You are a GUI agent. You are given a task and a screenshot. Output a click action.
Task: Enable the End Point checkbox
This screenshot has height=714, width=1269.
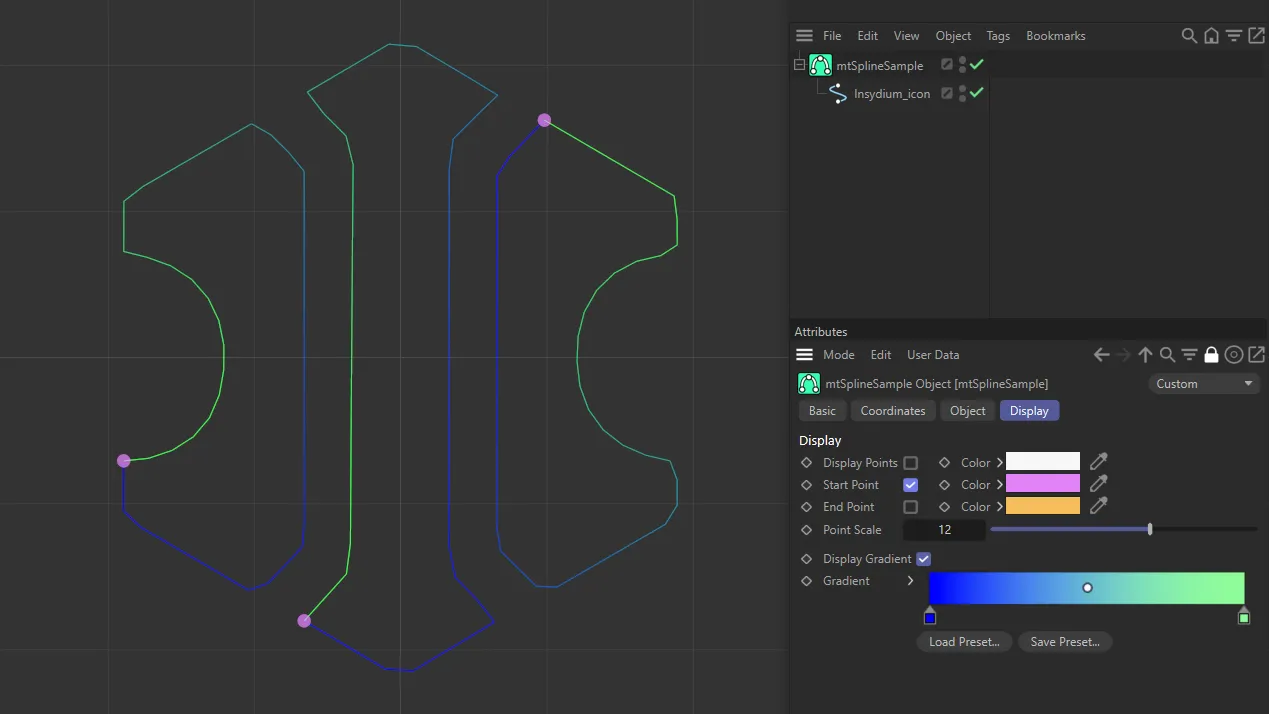point(910,506)
